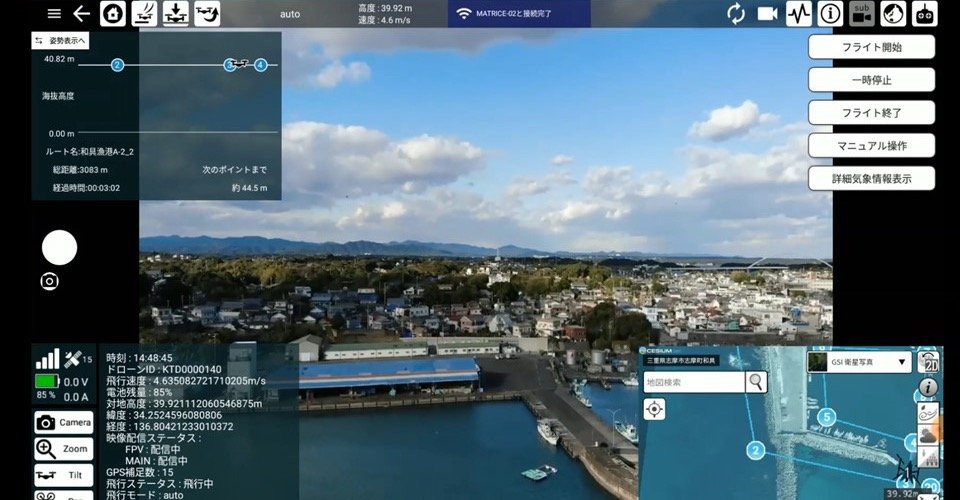Open the remote controller icon

pos(926,14)
